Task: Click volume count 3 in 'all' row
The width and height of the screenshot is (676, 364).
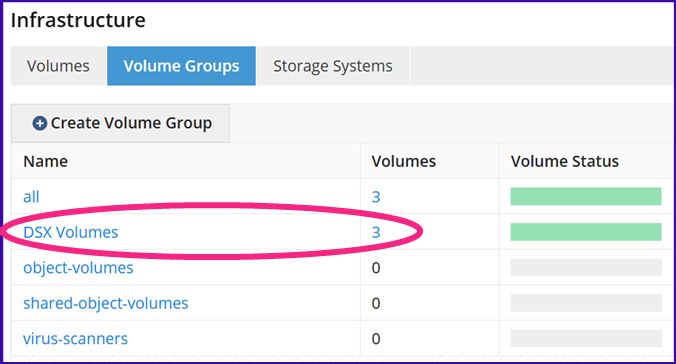Action: click(376, 197)
